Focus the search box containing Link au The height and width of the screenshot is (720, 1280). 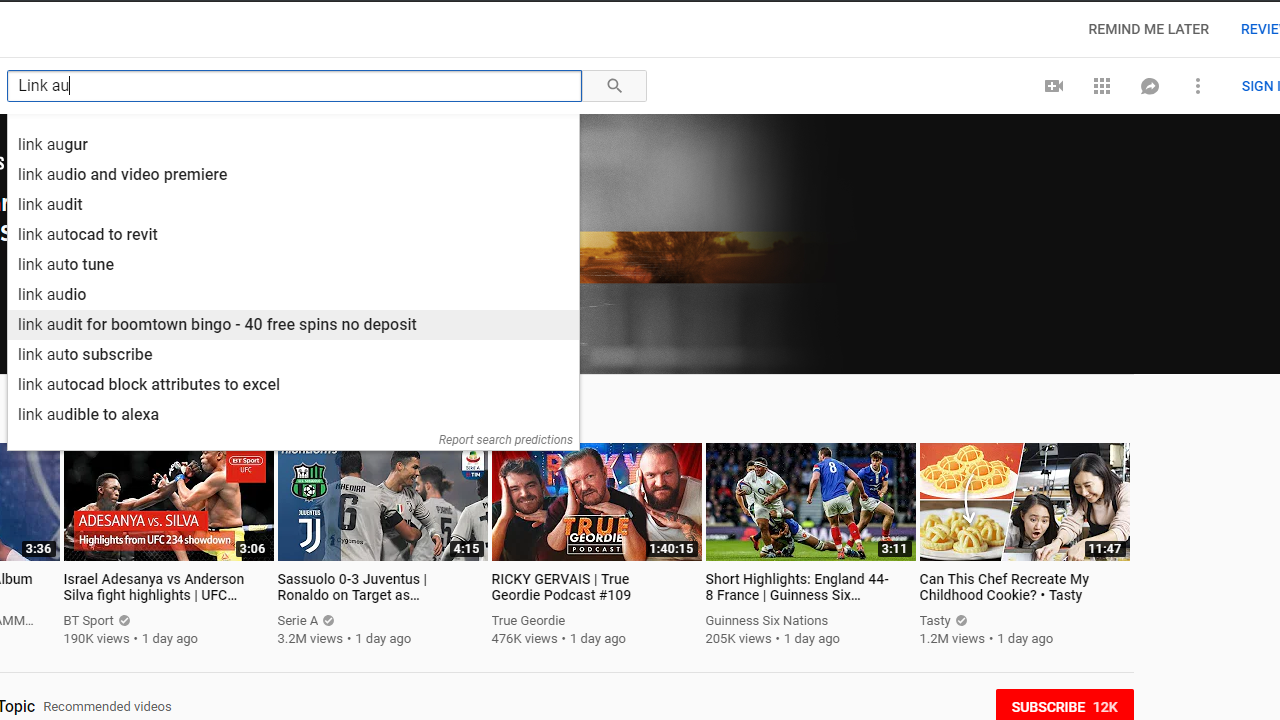(294, 86)
